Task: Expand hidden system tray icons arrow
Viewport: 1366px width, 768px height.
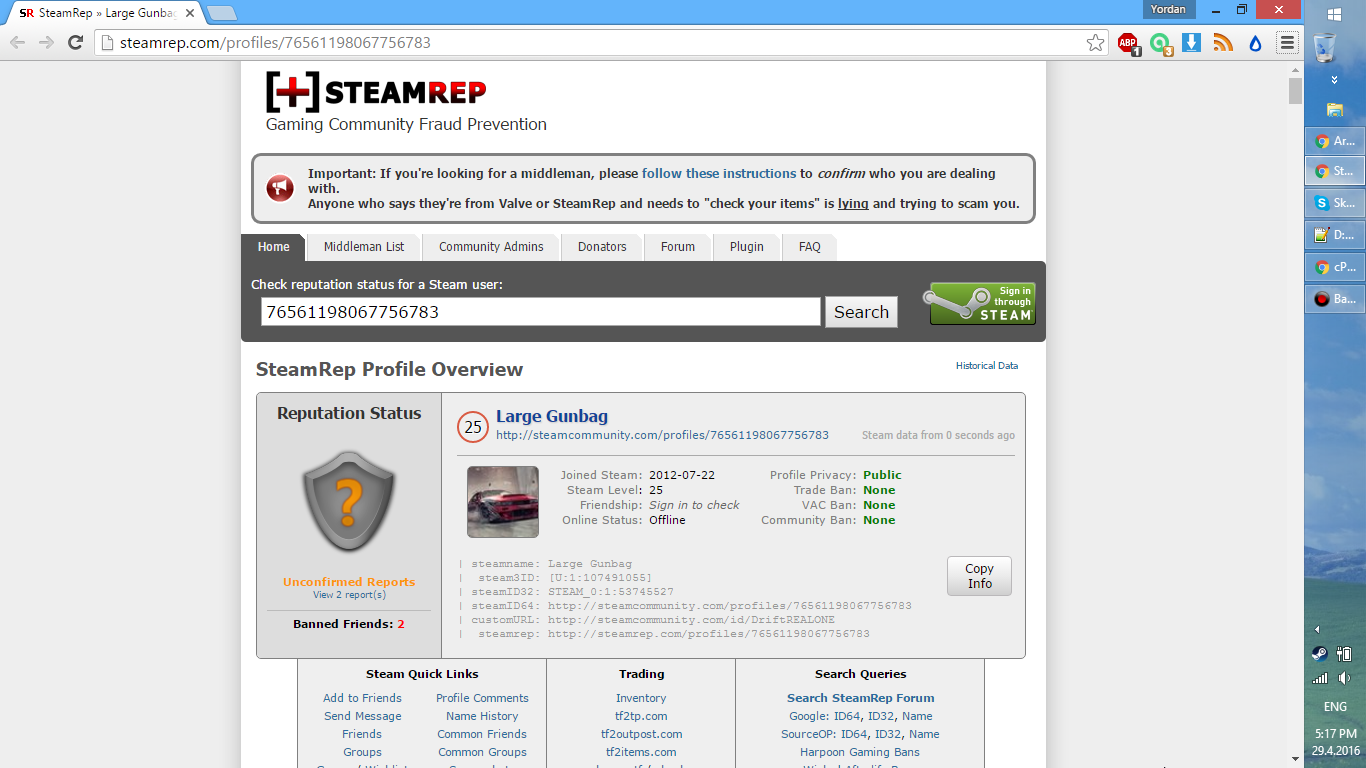Action: (1317, 630)
